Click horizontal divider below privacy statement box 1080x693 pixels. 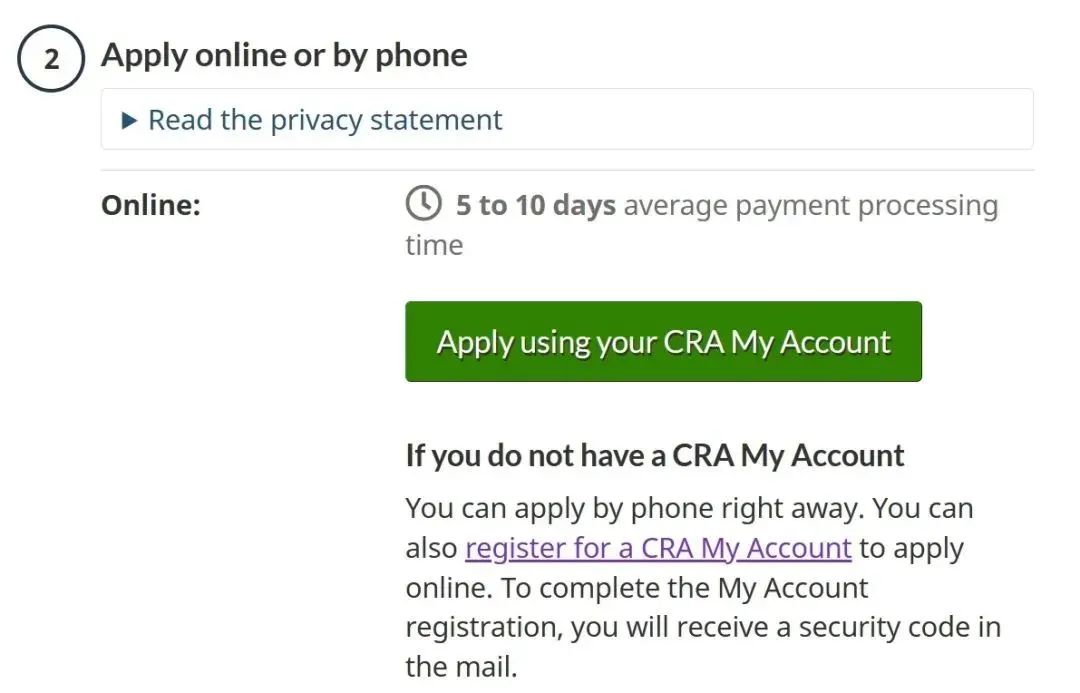[568, 170]
